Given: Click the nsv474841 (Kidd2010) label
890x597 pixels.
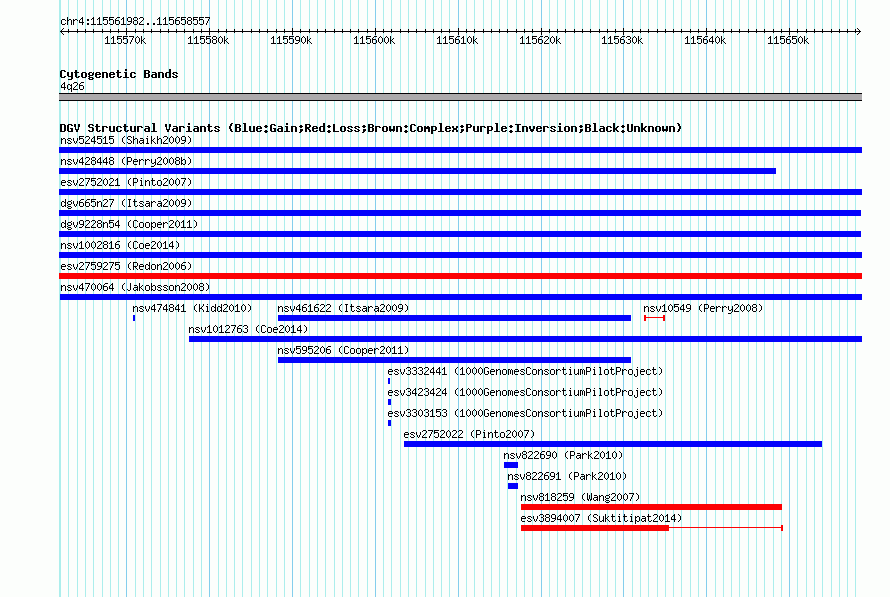Looking at the screenshot, I should pyautogui.click(x=192, y=308).
